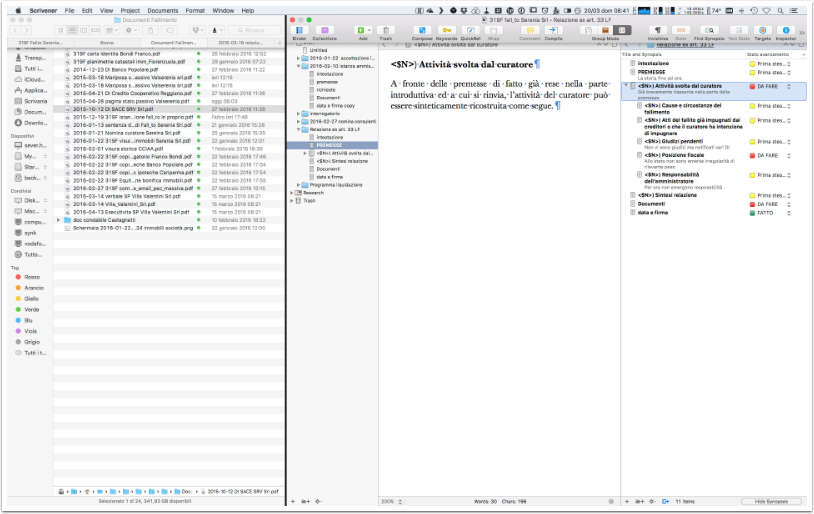Image resolution: width=814 pixels, height=514 pixels.
Task: Go forward in Finder window
Action: (26, 31)
